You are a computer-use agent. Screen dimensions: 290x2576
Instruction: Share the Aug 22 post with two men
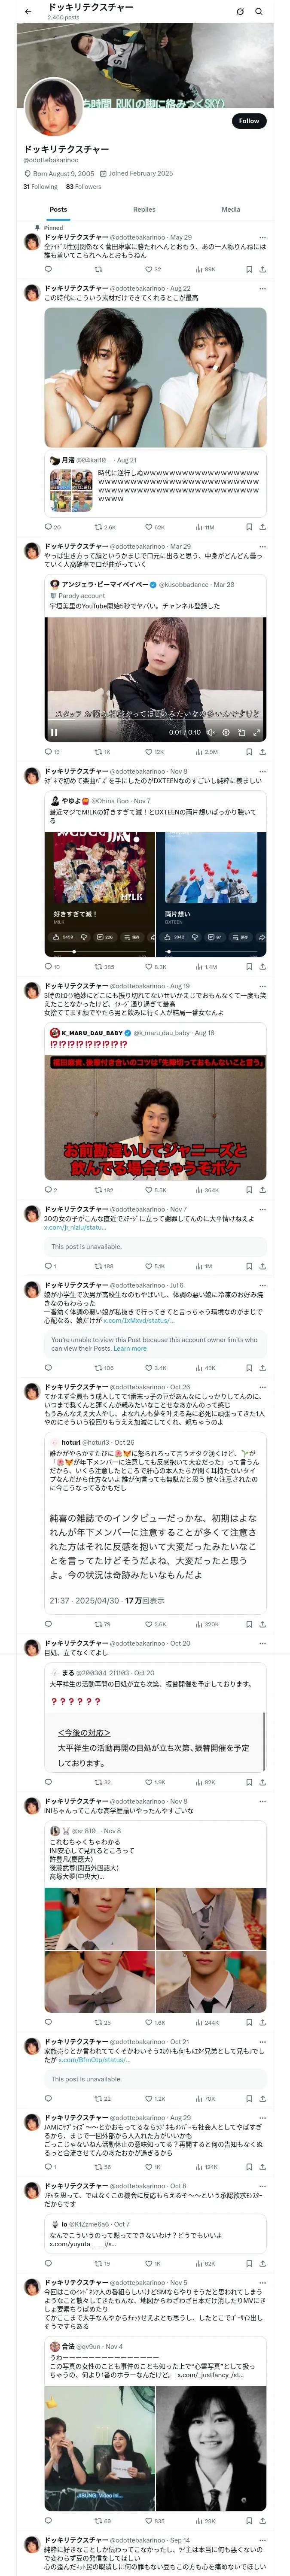click(262, 526)
